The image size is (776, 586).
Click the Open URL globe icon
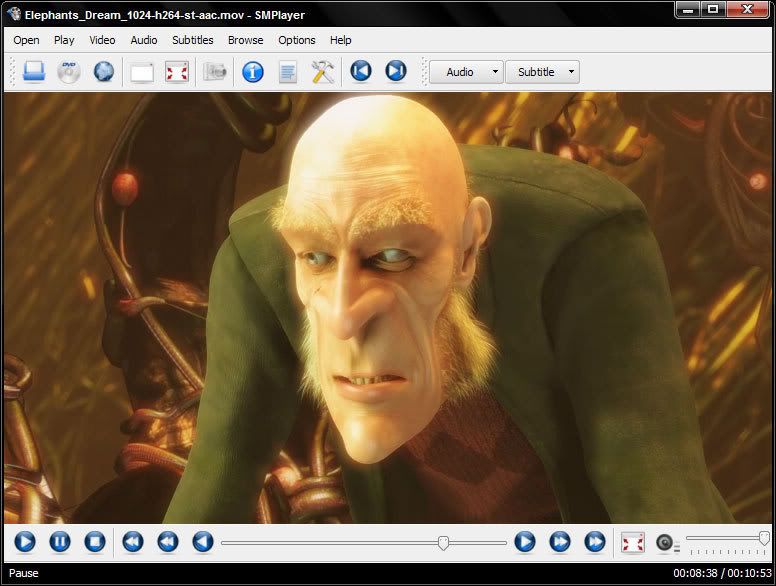pos(103,72)
